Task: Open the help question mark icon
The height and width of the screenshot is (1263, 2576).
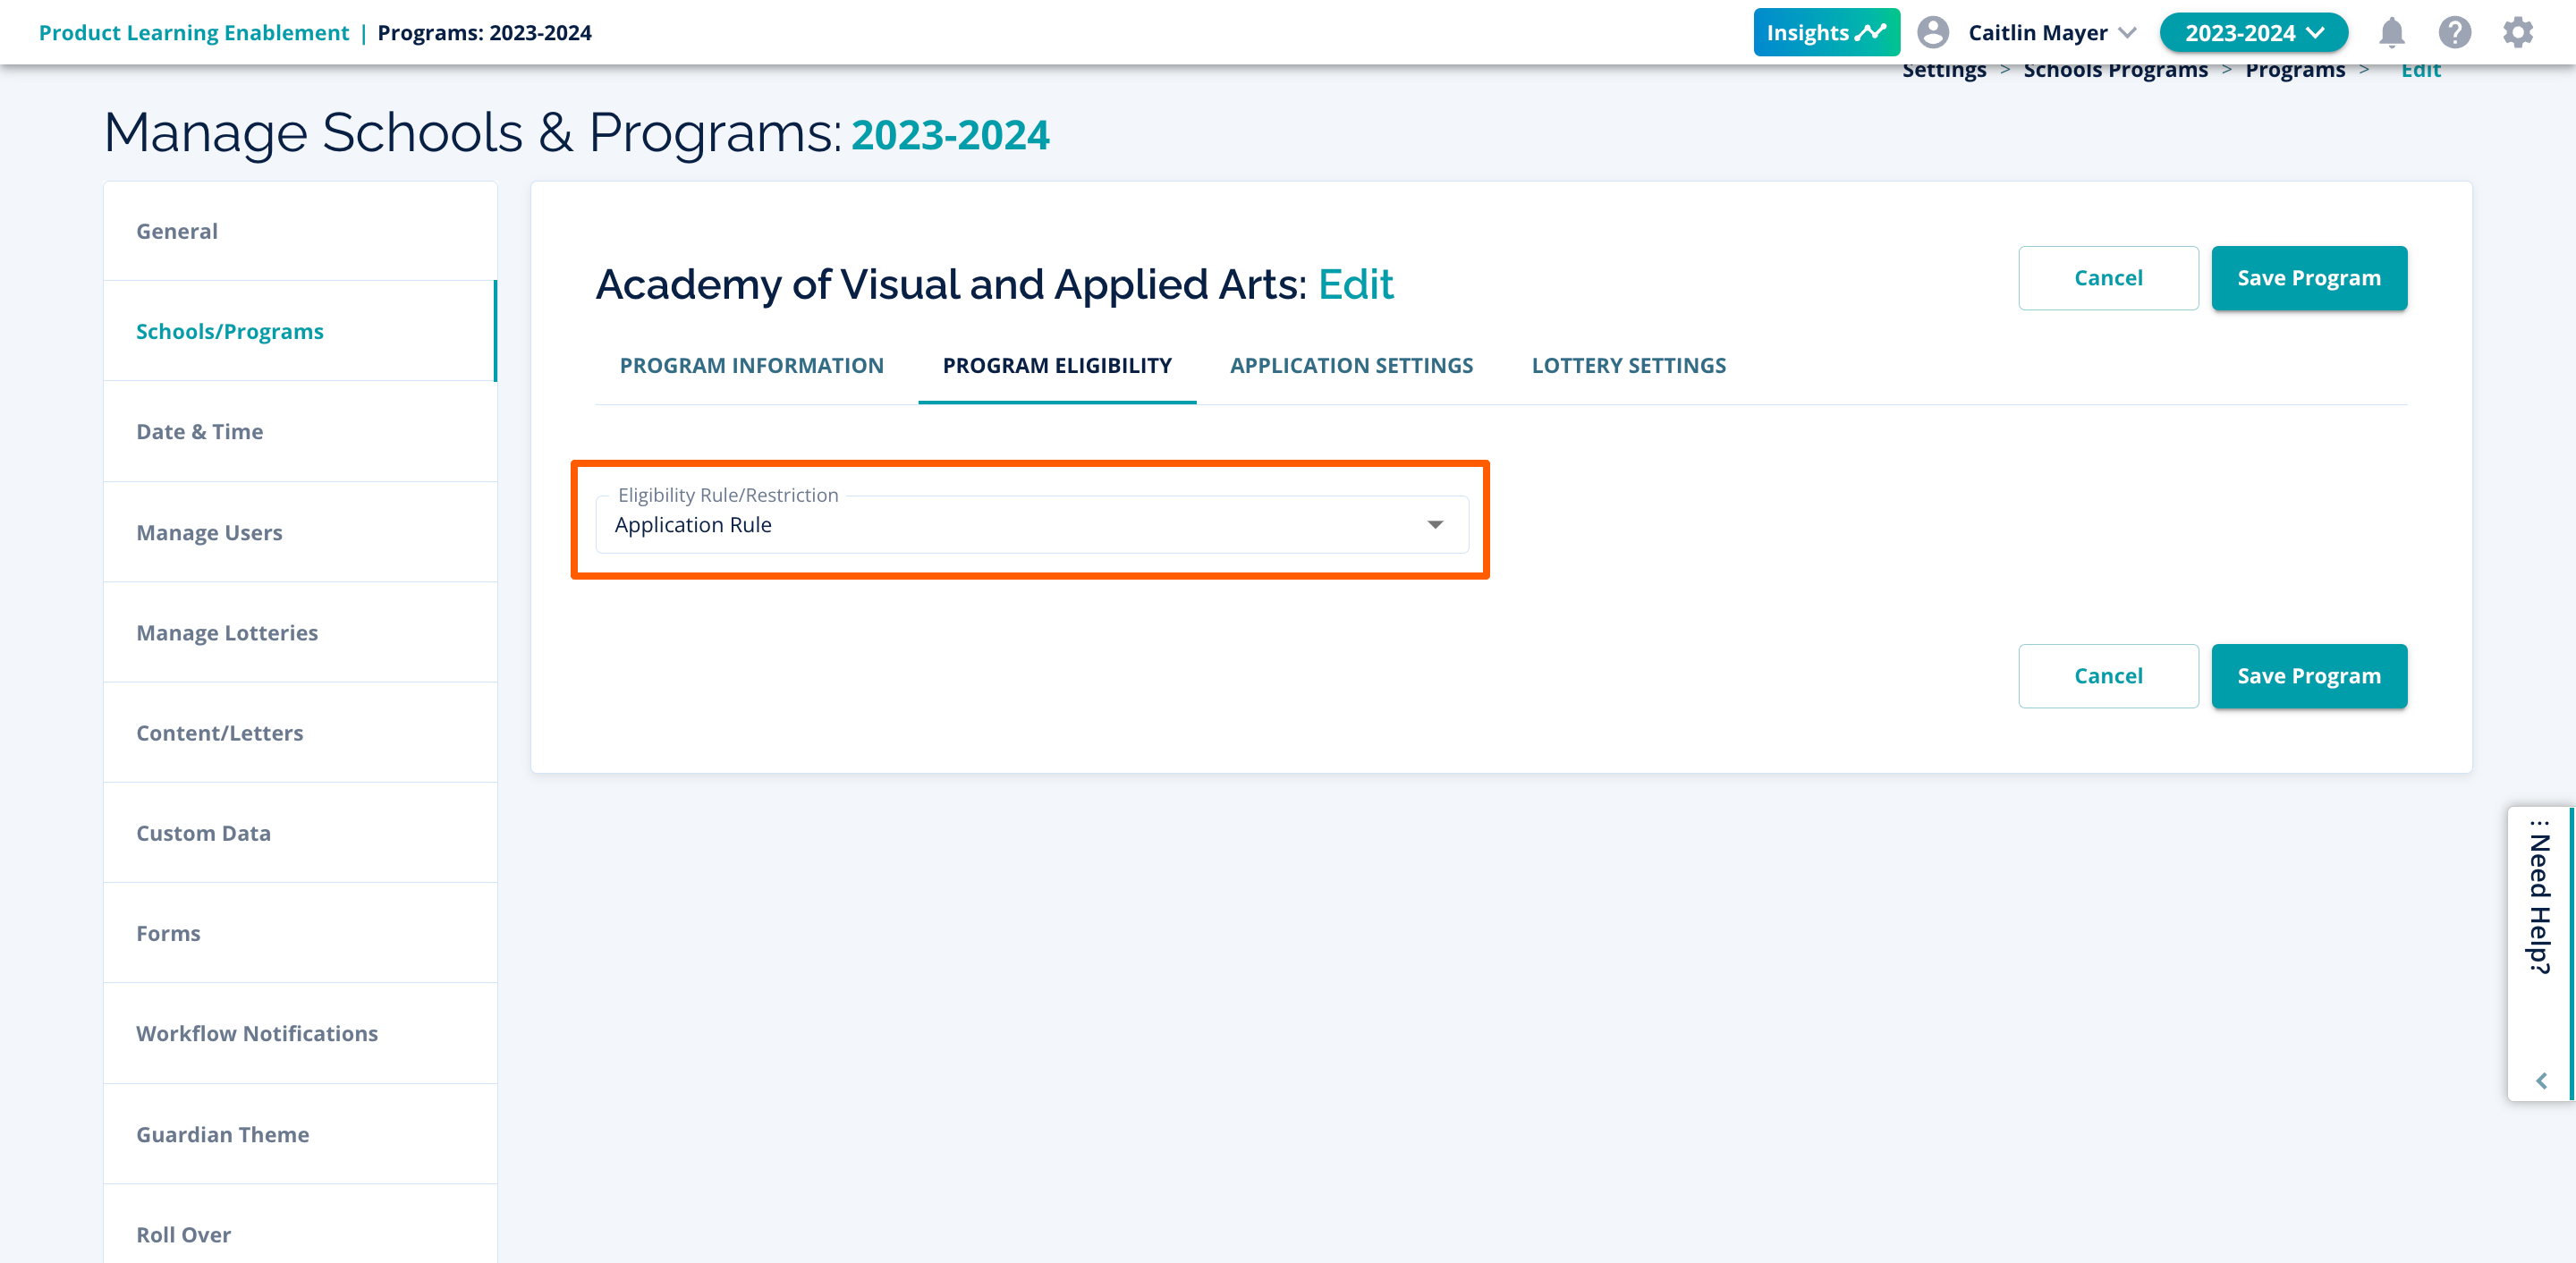Action: (x=2454, y=32)
